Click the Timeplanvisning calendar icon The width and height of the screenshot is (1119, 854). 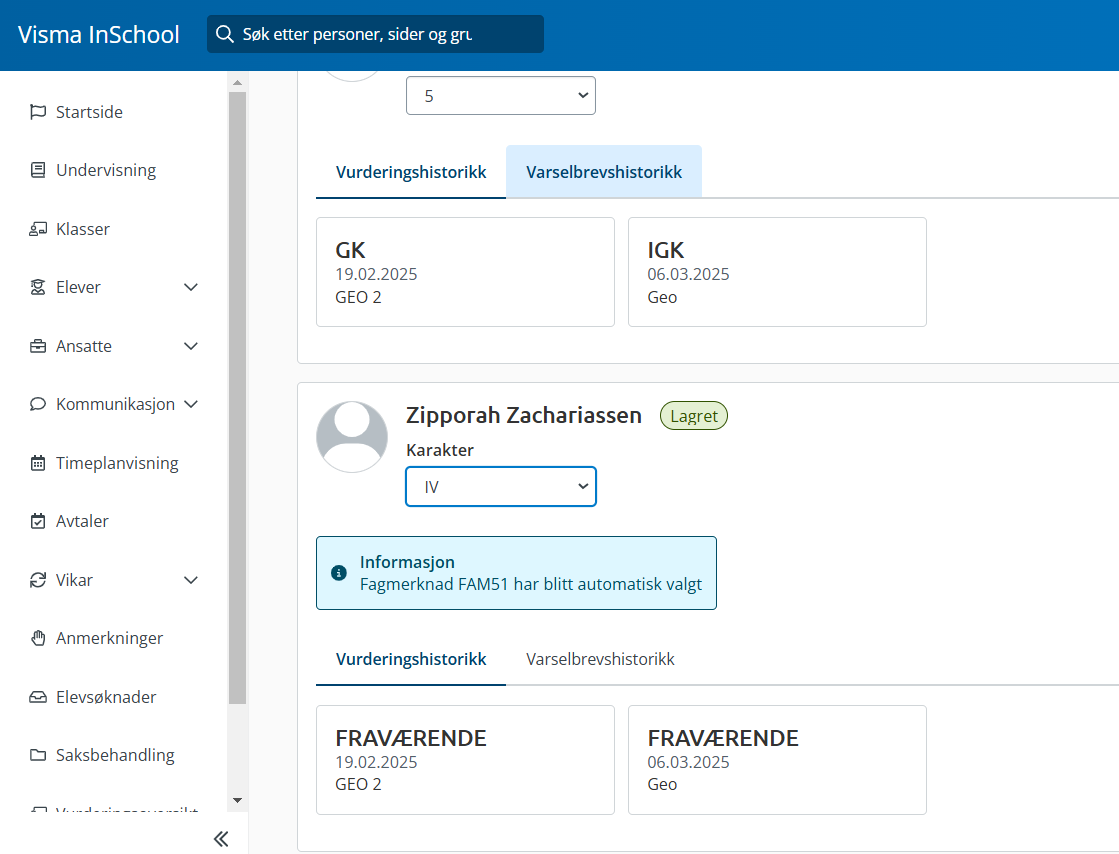[x=38, y=463]
